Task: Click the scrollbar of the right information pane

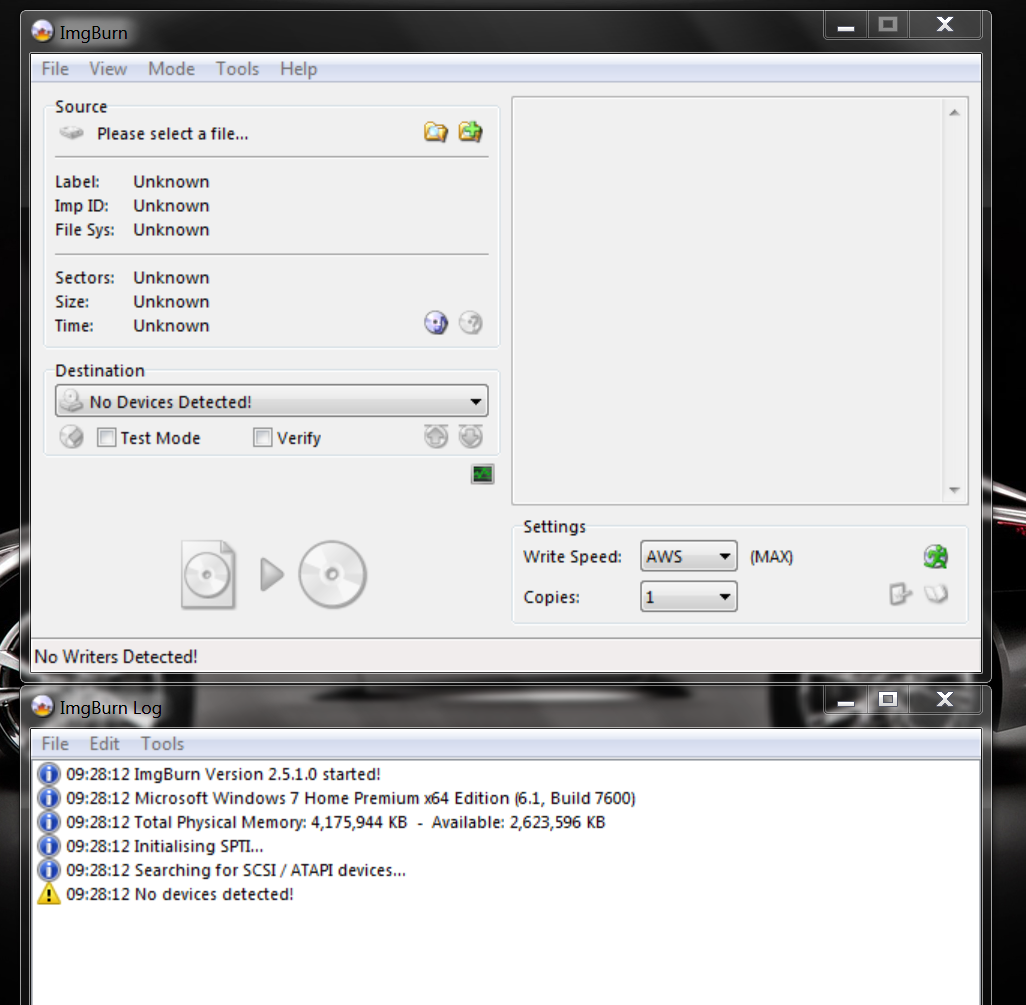Action: pyautogui.click(x=955, y=300)
